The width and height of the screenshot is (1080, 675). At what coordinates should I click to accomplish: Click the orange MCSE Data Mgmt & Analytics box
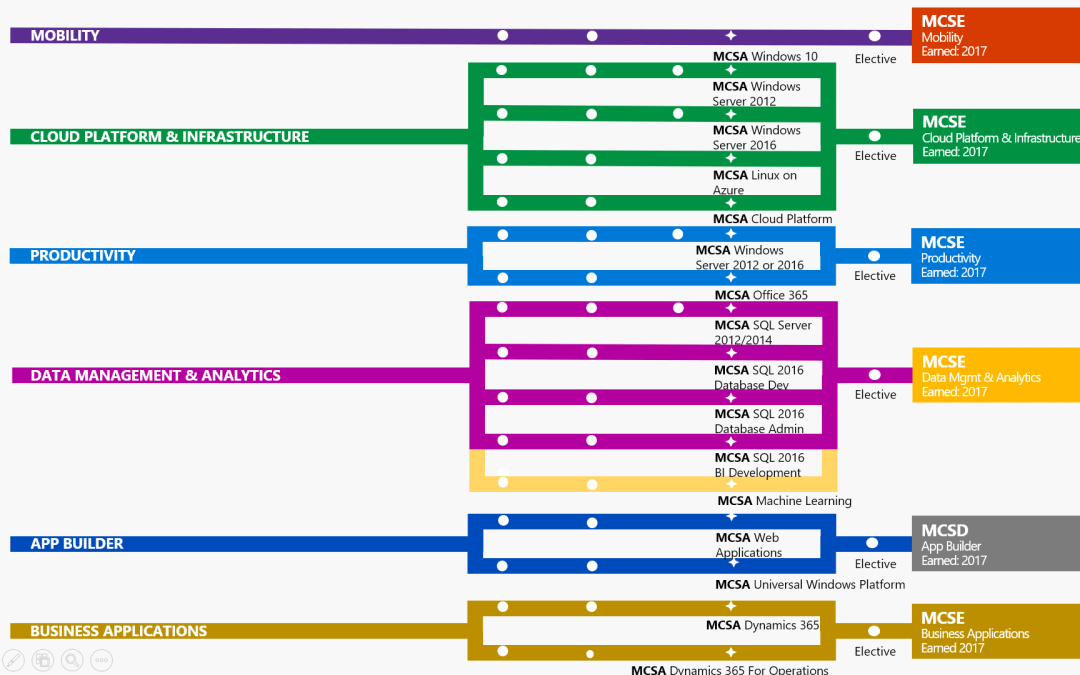(995, 375)
